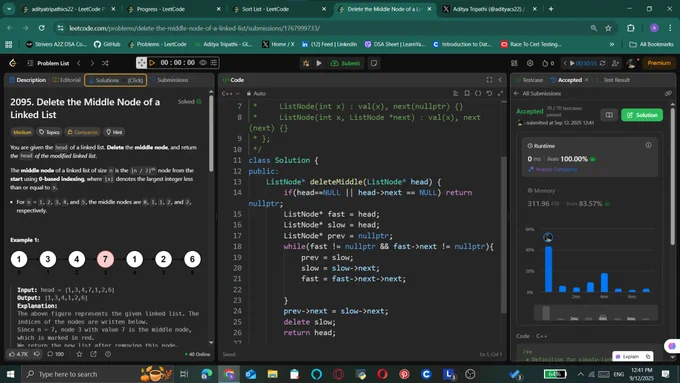Click the runtime distribution range slider

click(595, 313)
